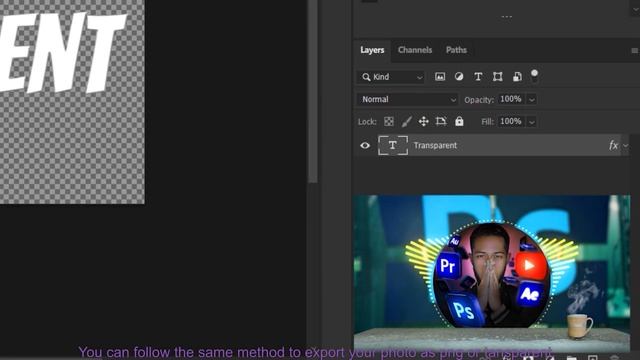Toggle the layer filtering on/off switch
The image size is (640, 360).
(534, 76)
